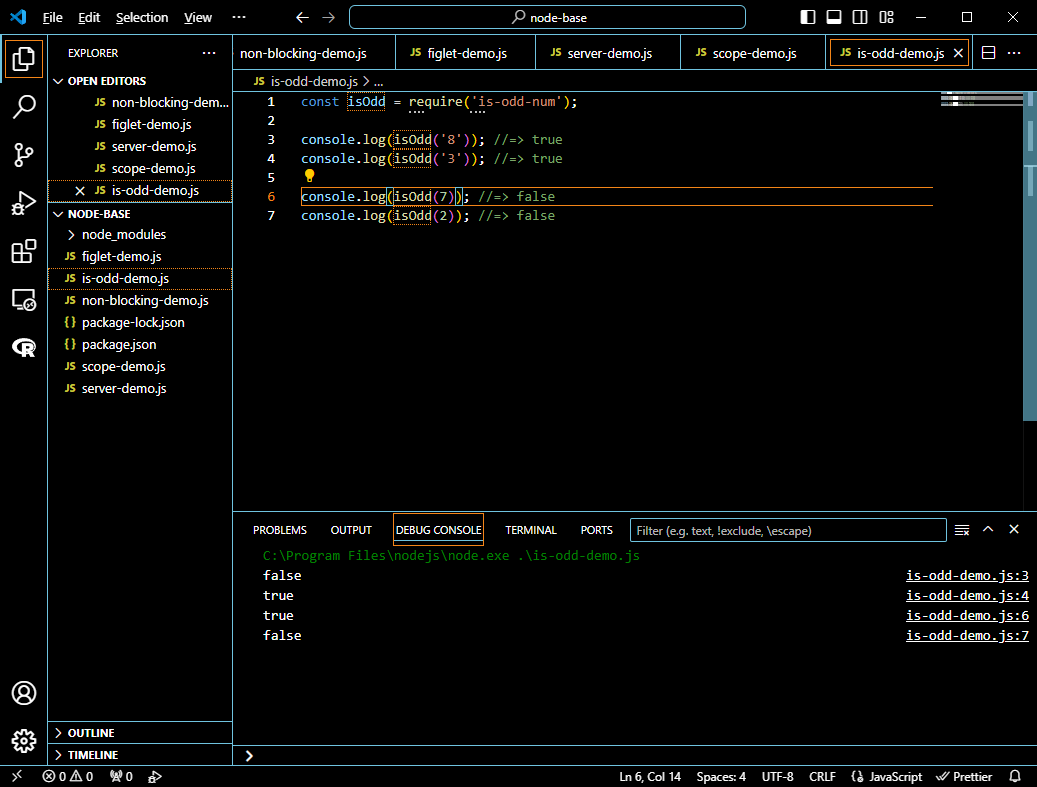This screenshot has height=787, width=1037.
Task: Switch to figlet-demo.js editor tab
Action: (466, 53)
